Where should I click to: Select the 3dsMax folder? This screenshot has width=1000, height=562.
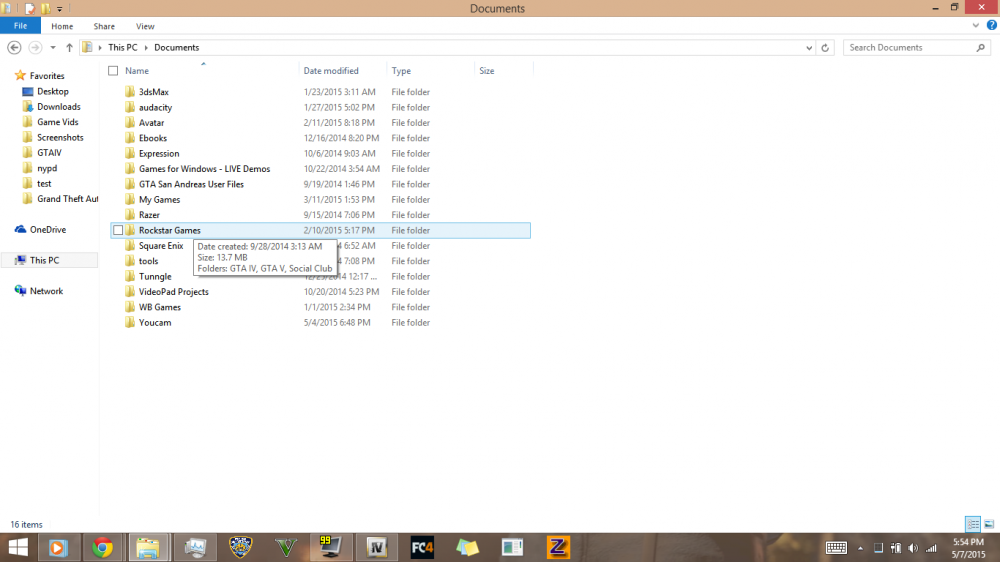coord(154,92)
